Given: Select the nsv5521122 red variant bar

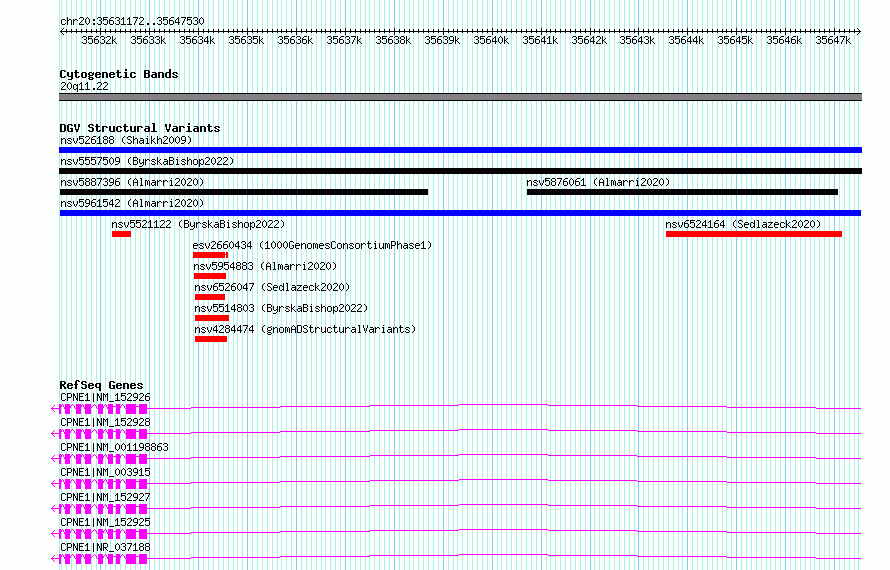Looking at the screenshot, I should tap(121, 234).
